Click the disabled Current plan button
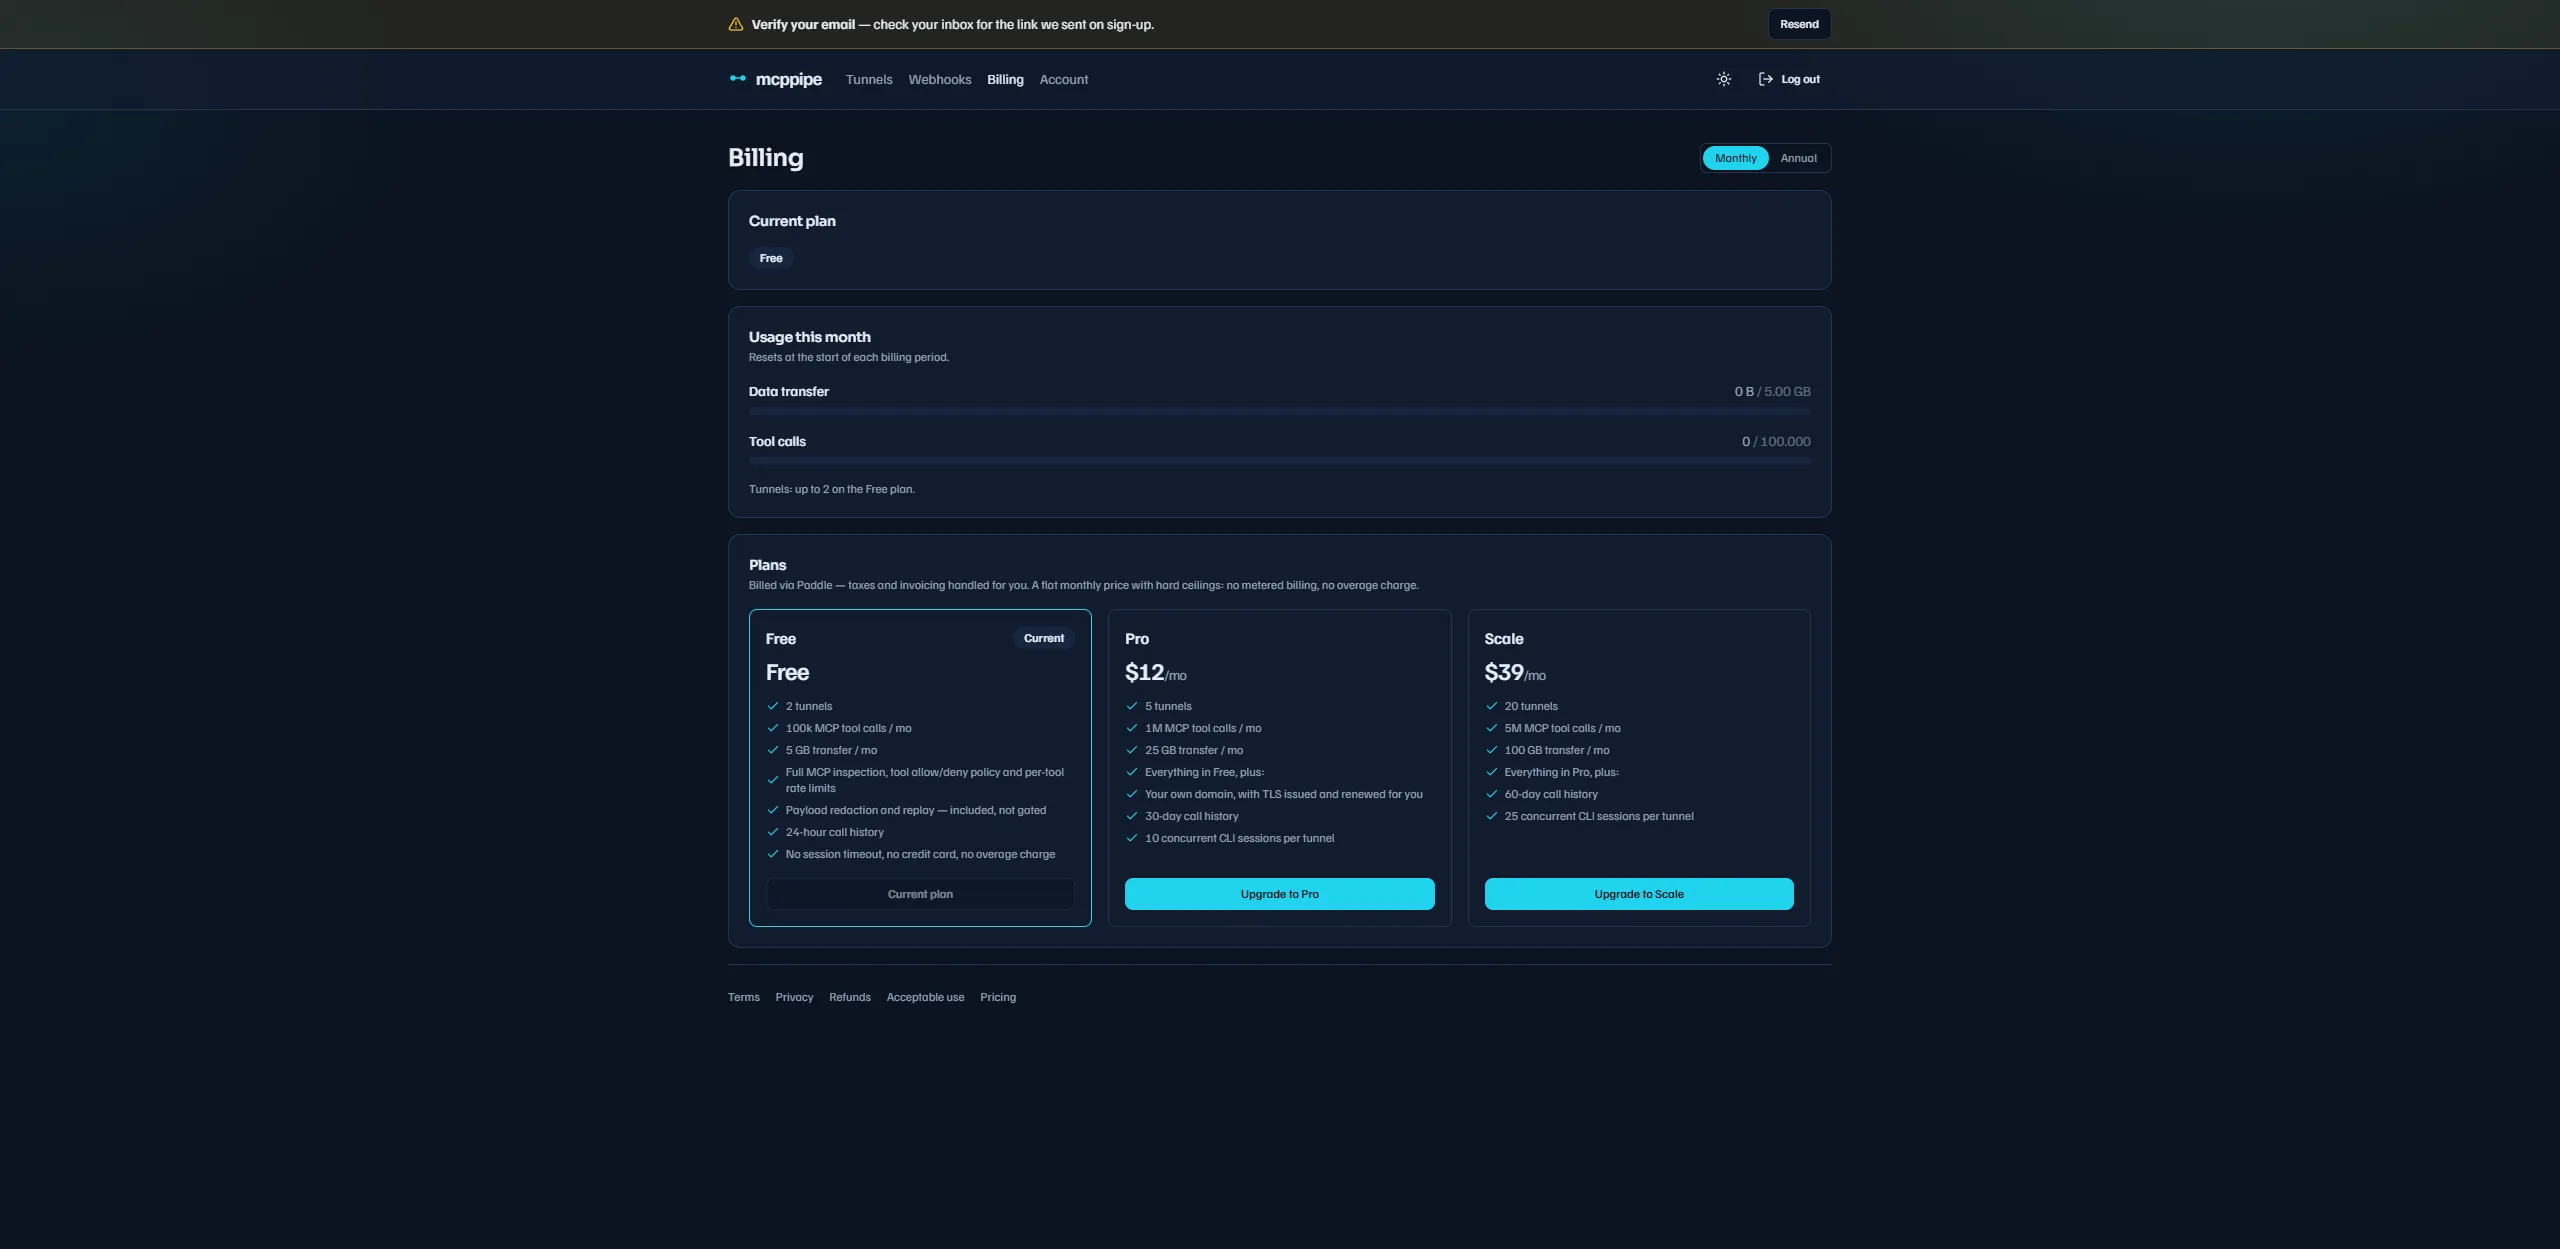Image resolution: width=2560 pixels, height=1249 pixels. point(920,894)
